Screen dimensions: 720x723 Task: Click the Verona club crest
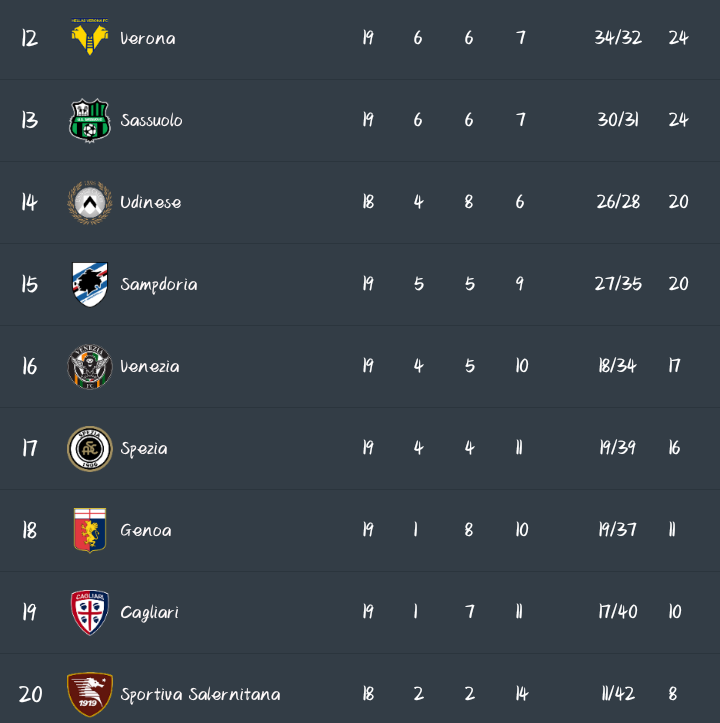click(x=89, y=38)
